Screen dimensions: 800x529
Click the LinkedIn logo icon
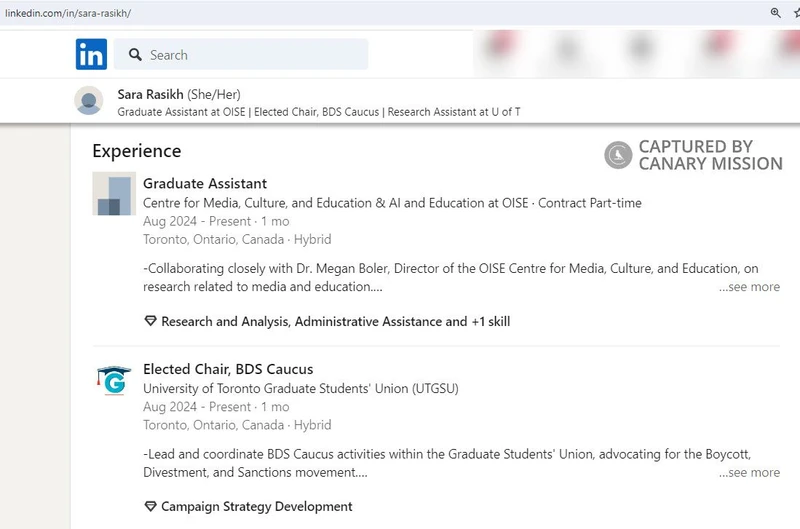[91, 54]
